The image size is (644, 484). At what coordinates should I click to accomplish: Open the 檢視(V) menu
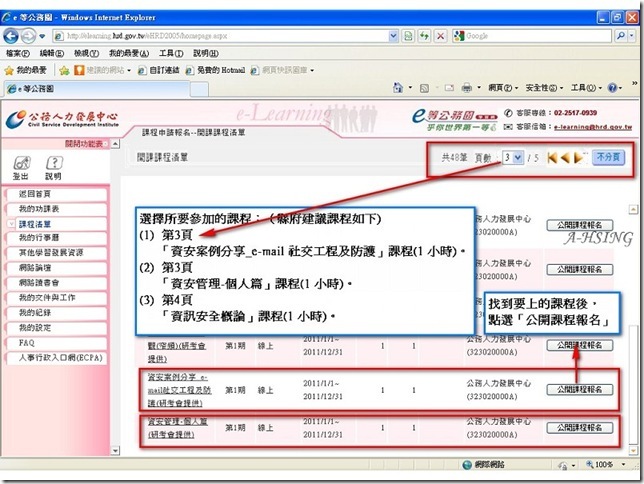86,53
